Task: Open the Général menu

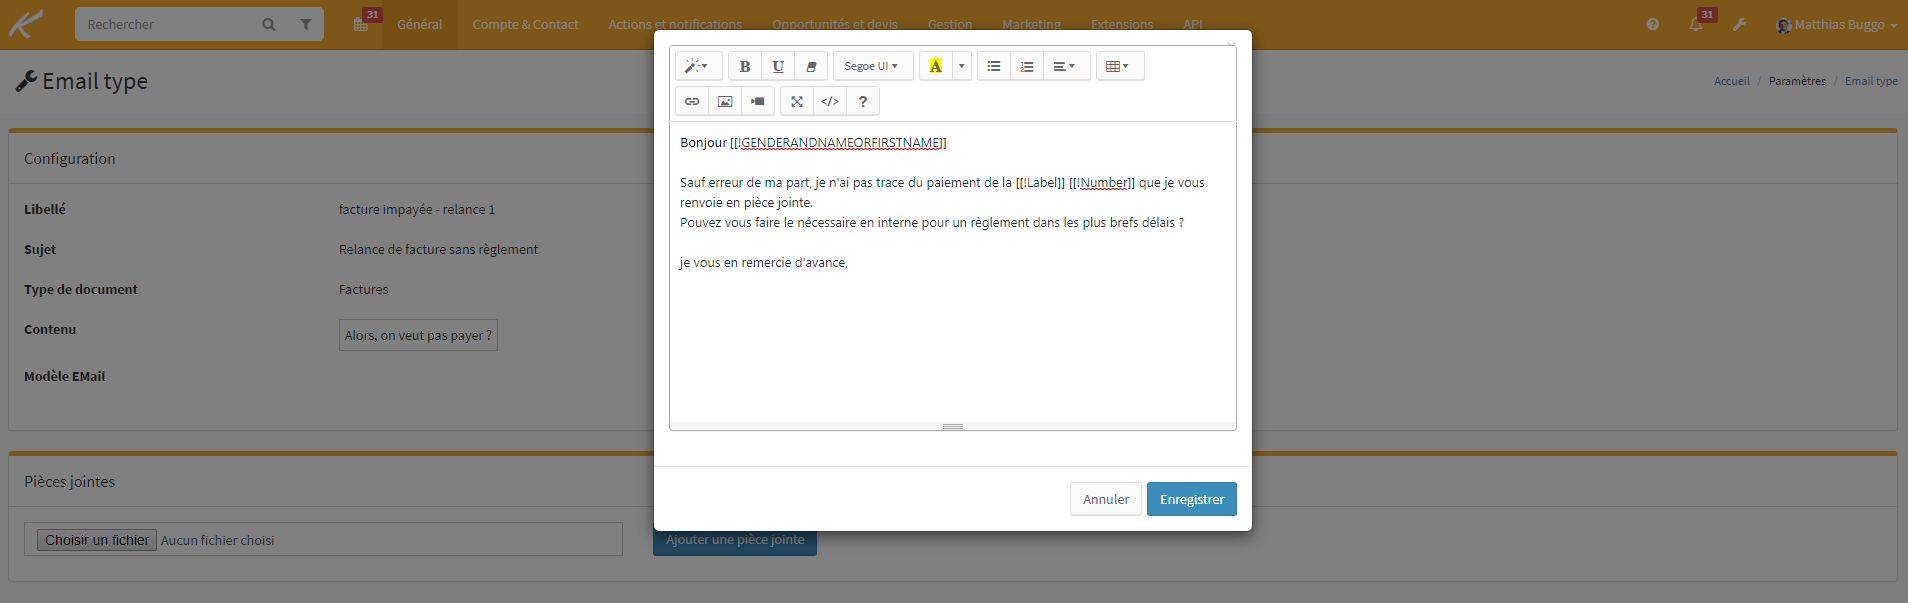Action: 420,24
